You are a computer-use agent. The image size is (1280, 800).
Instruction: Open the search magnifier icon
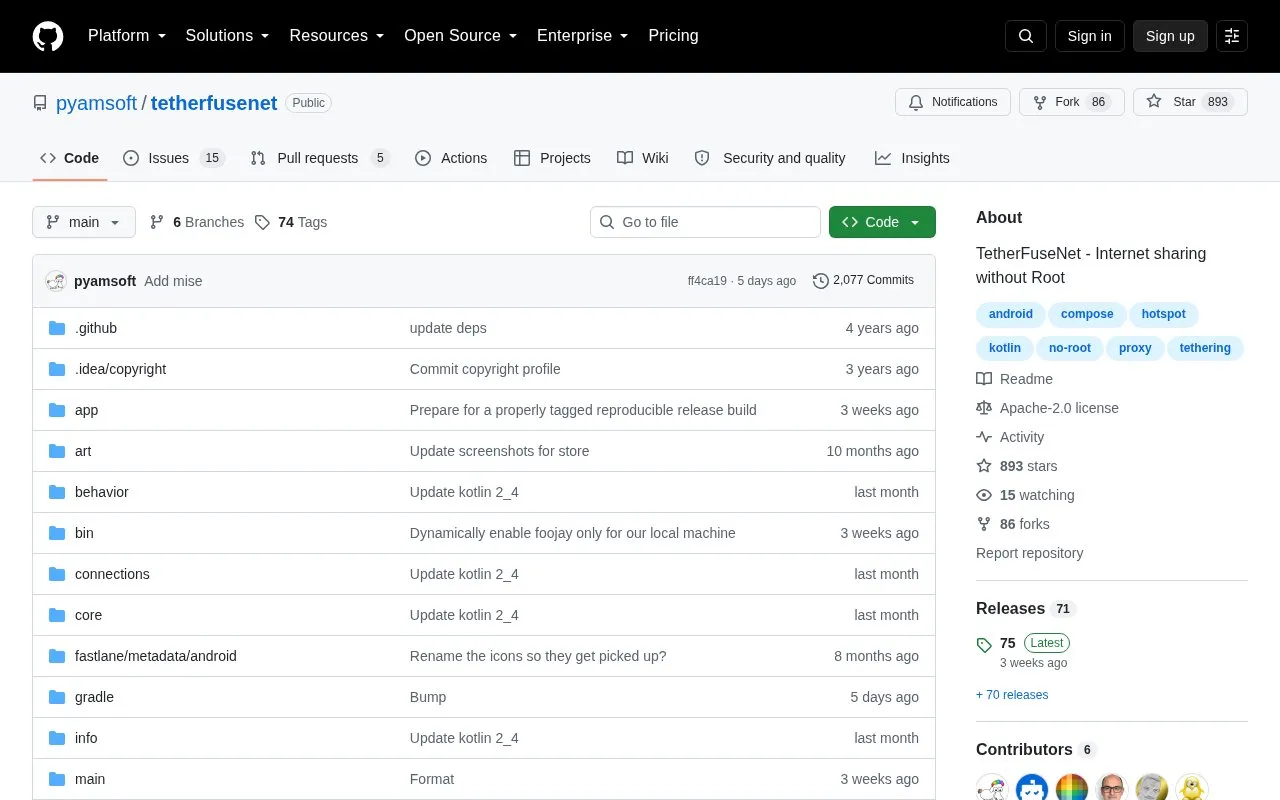[x=1026, y=36]
